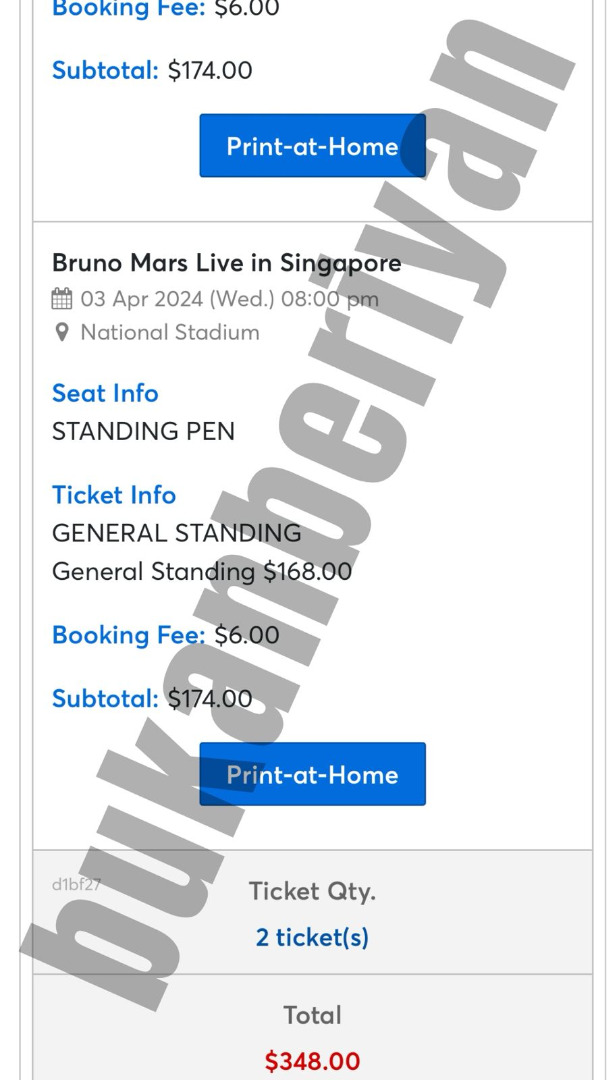Click the Ticket Qty. heading
Image resolution: width=607 pixels, height=1080 pixels.
point(312,891)
